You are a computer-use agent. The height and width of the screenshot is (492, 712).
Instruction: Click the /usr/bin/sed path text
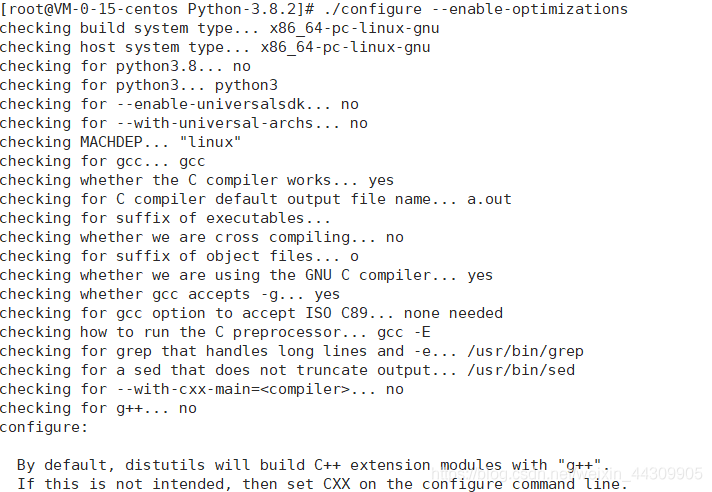[x=521, y=371]
